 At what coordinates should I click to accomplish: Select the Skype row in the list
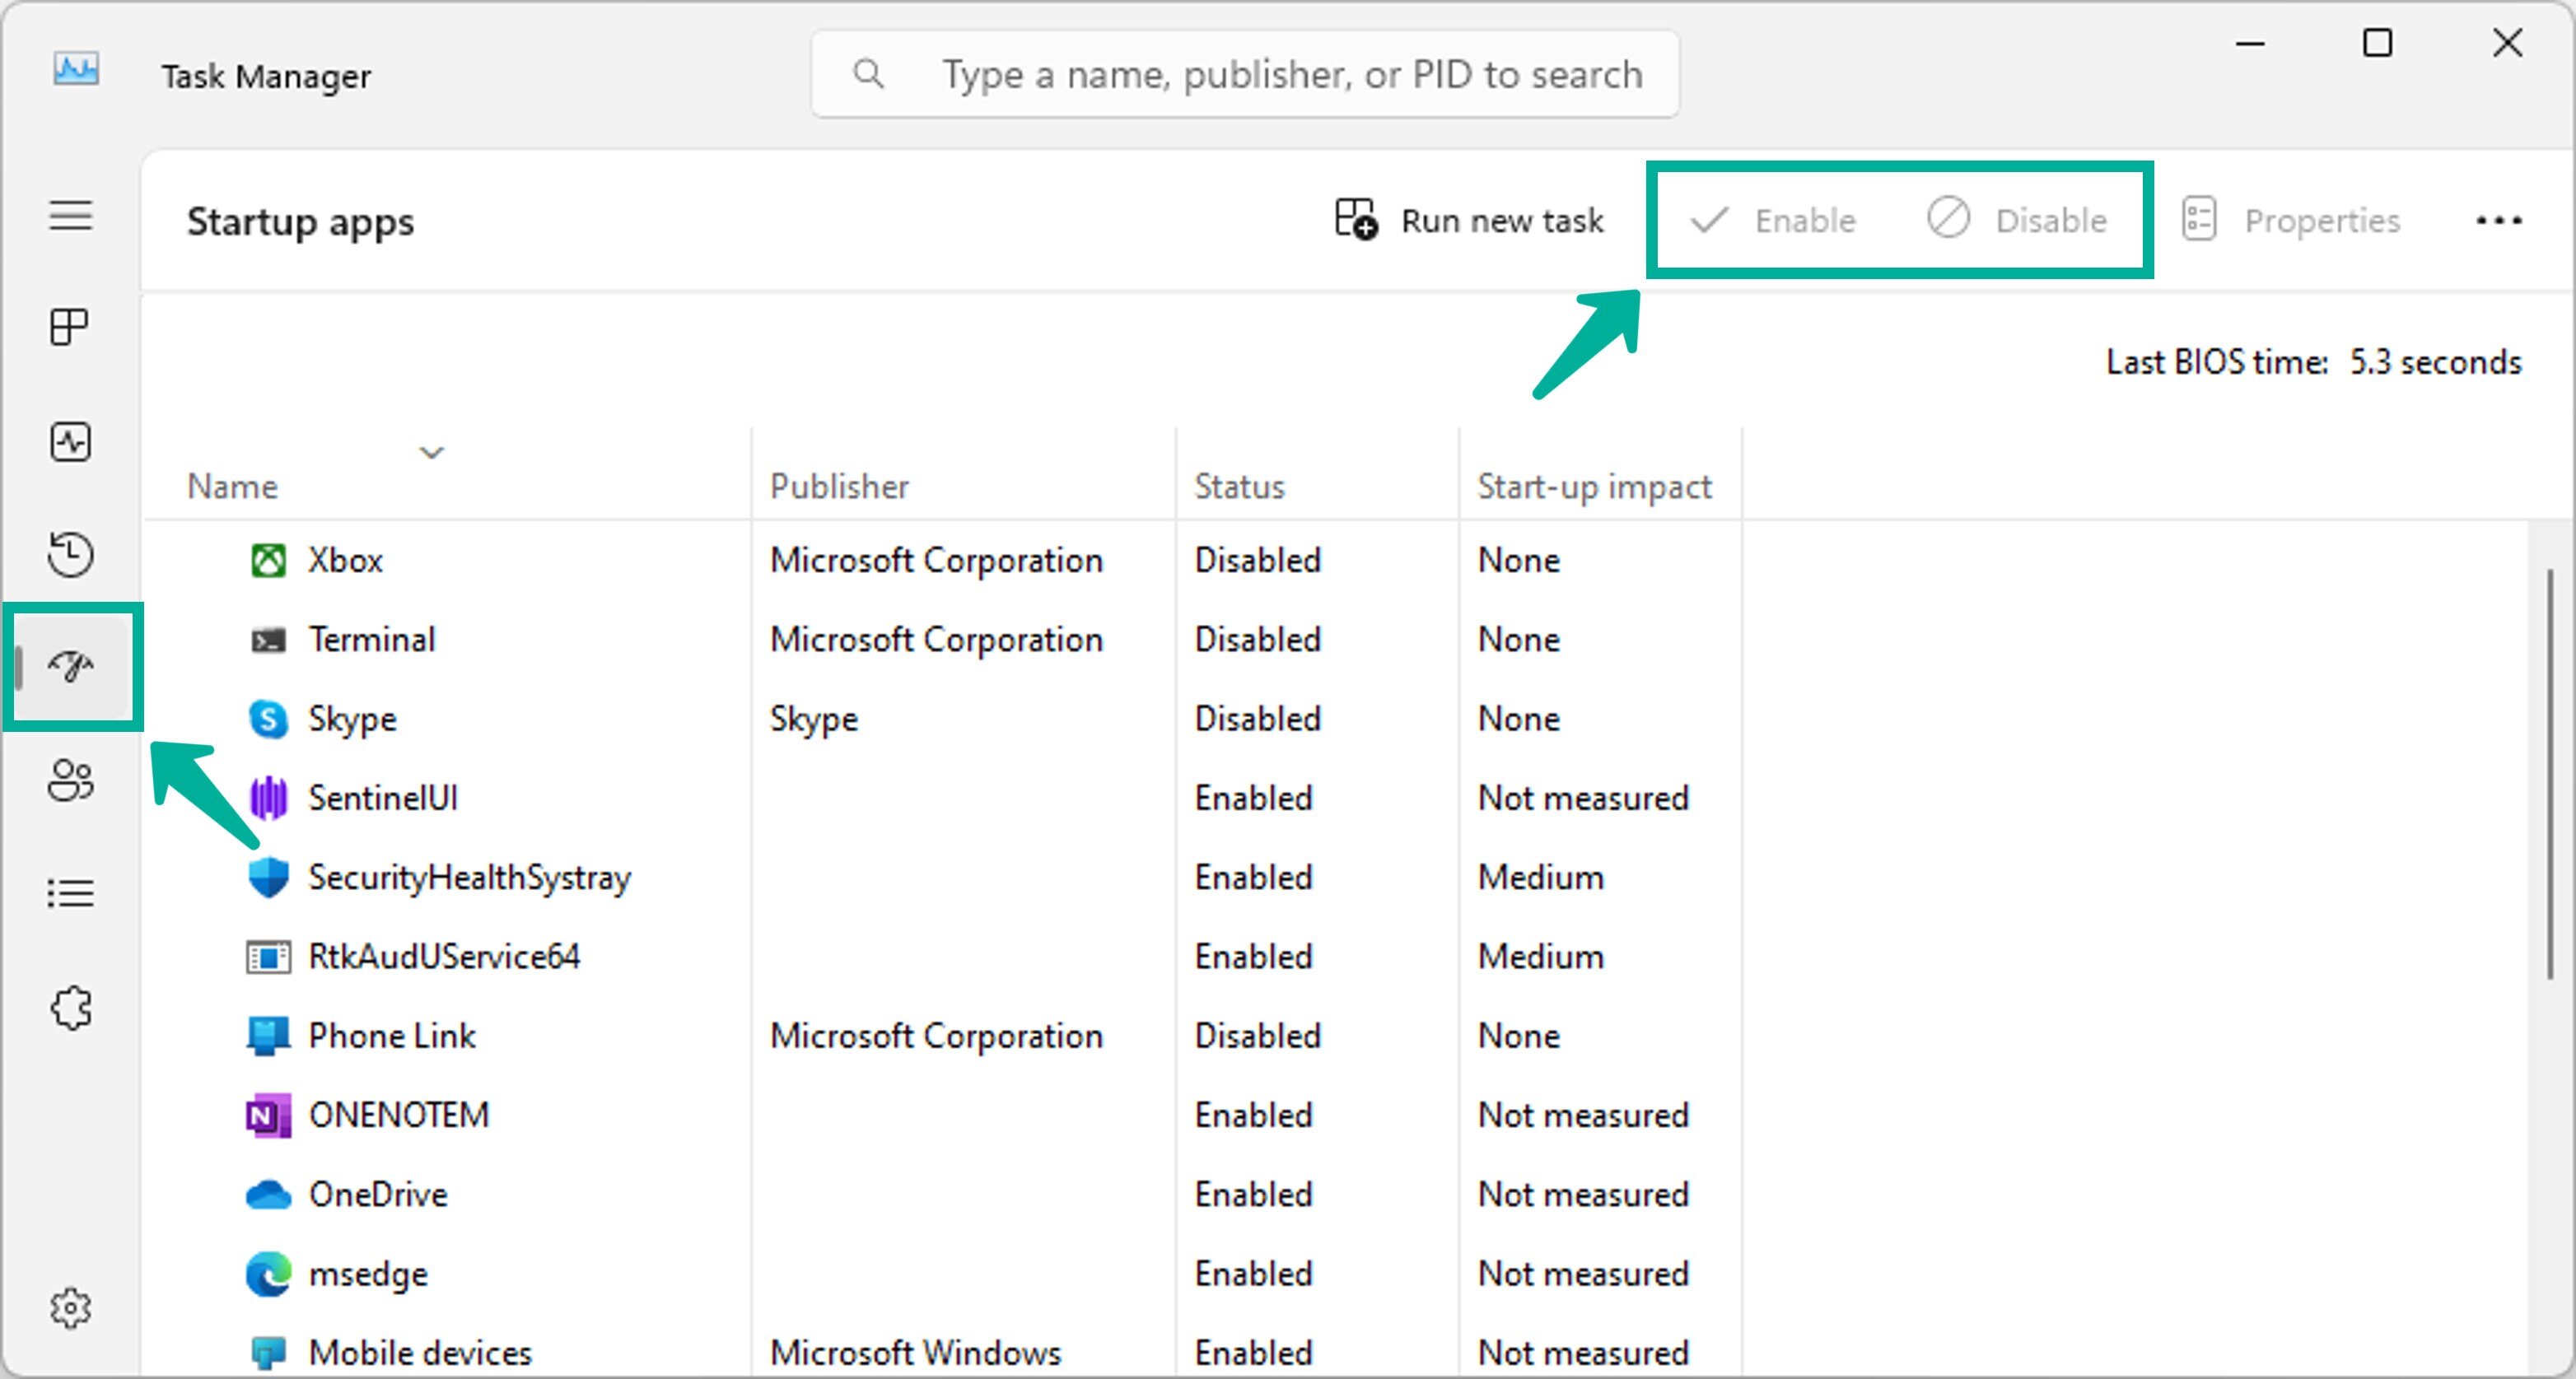[x=352, y=719]
